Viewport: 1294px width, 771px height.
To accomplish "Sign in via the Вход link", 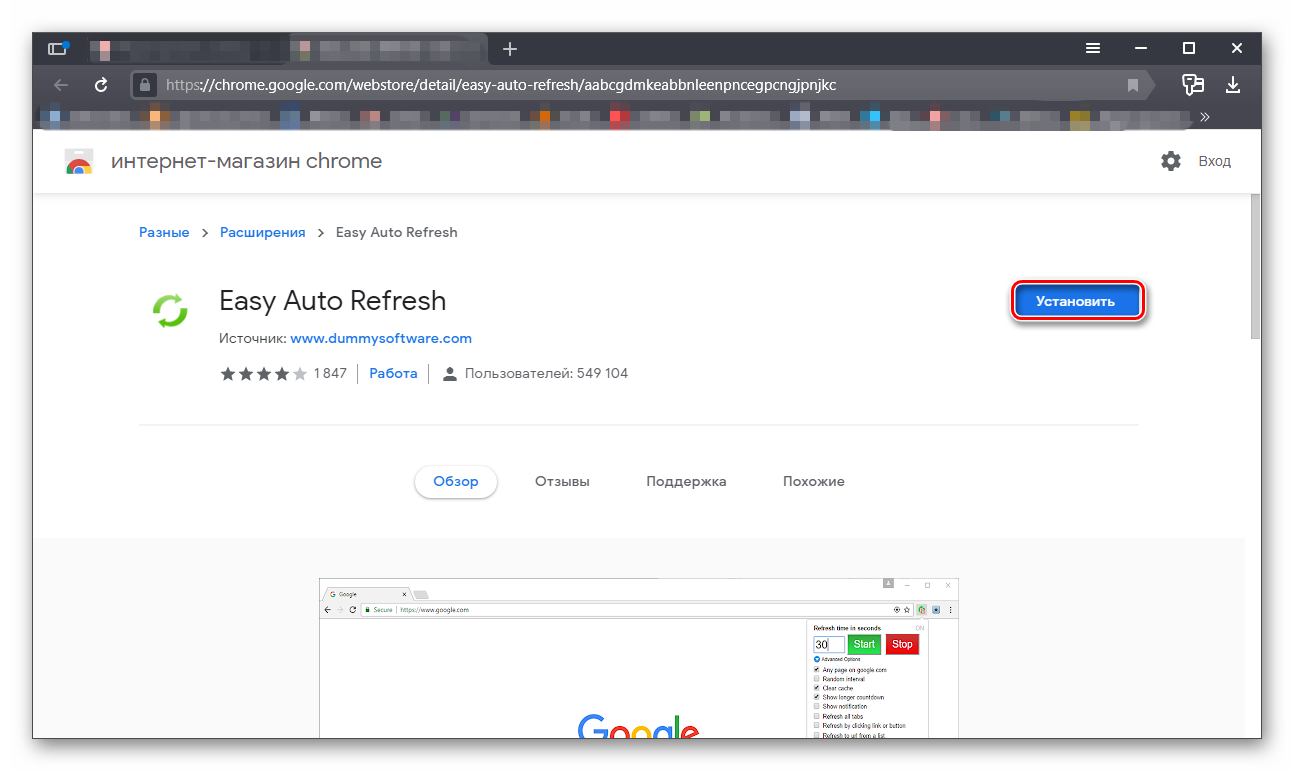I will [1215, 161].
